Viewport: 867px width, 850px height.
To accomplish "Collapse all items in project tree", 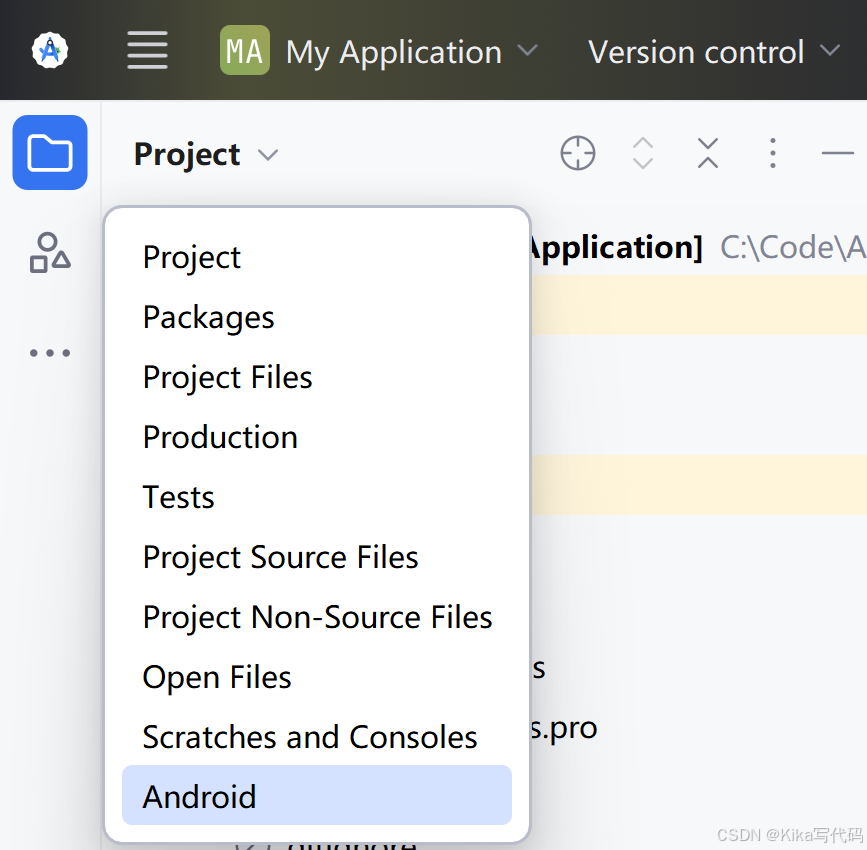I will pyautogui.click(x=708, y=153).
